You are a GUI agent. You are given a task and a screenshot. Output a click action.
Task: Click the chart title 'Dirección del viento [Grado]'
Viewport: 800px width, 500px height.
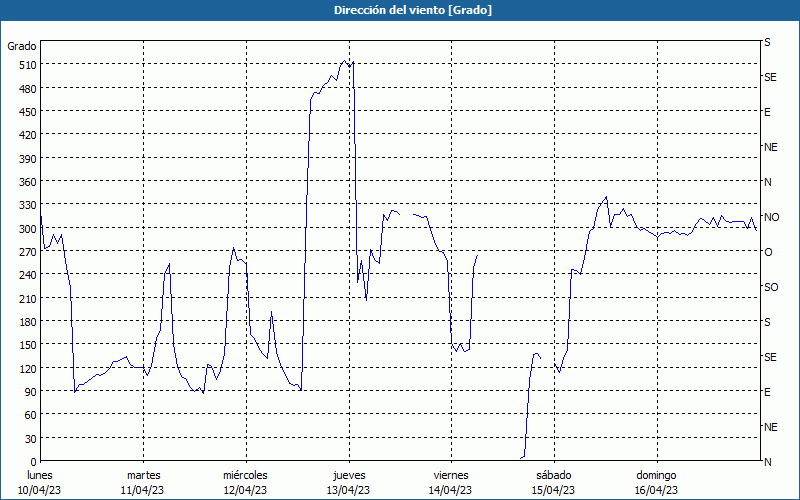pyautogui.click(x=413, y=10)
